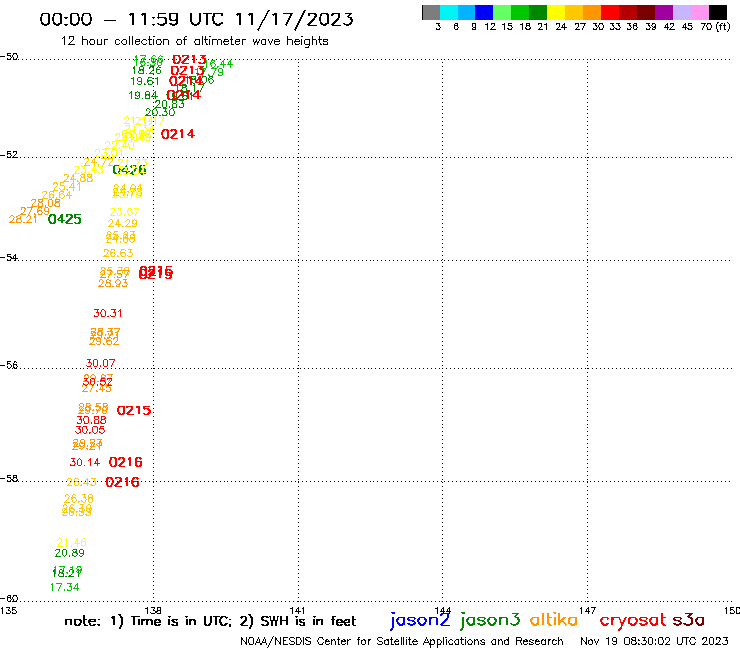
Task: Select the pure blue legend color swatch
Action: (484, 12)
